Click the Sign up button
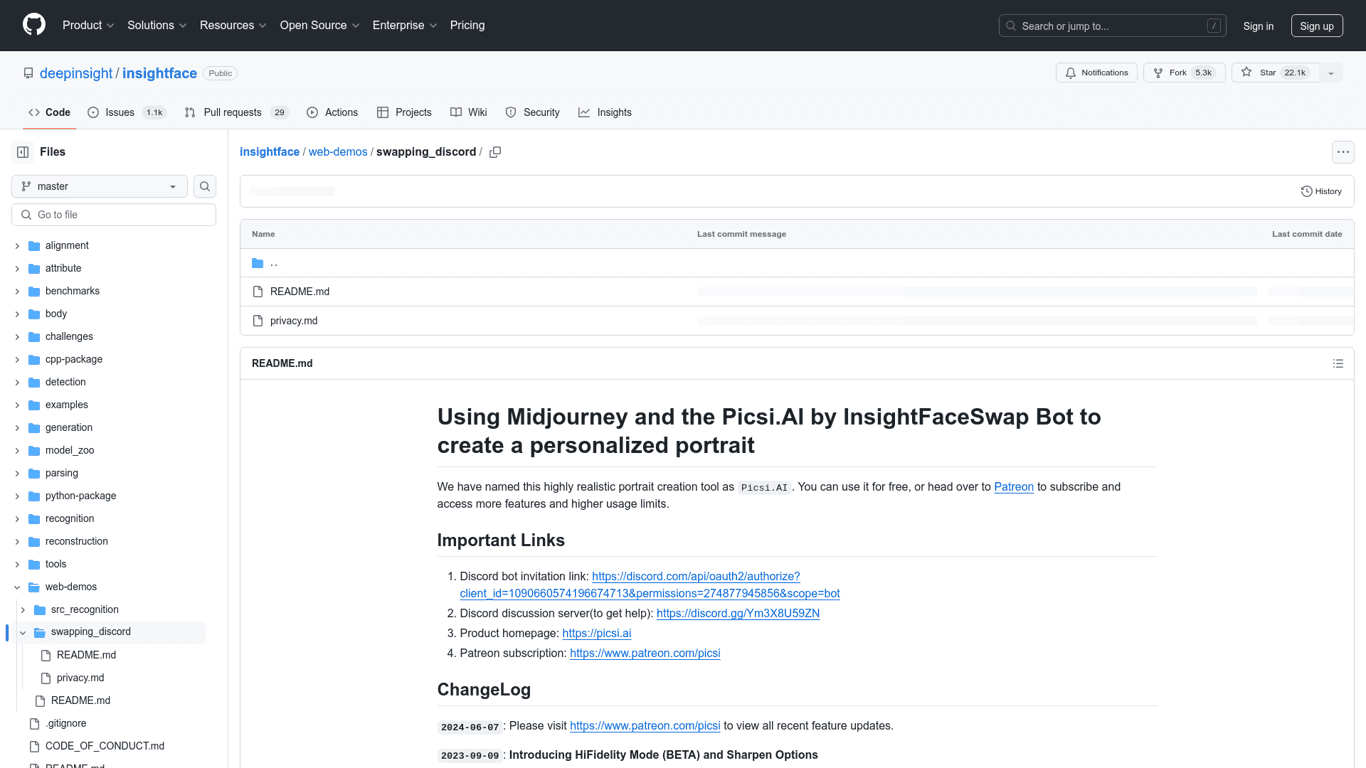Image resolution: width=1366 pixels, height=768 pixels. 1316,26
